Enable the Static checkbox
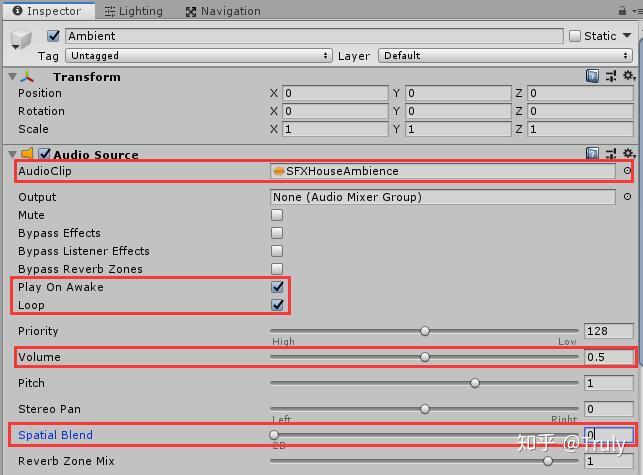 click(575, 36)
